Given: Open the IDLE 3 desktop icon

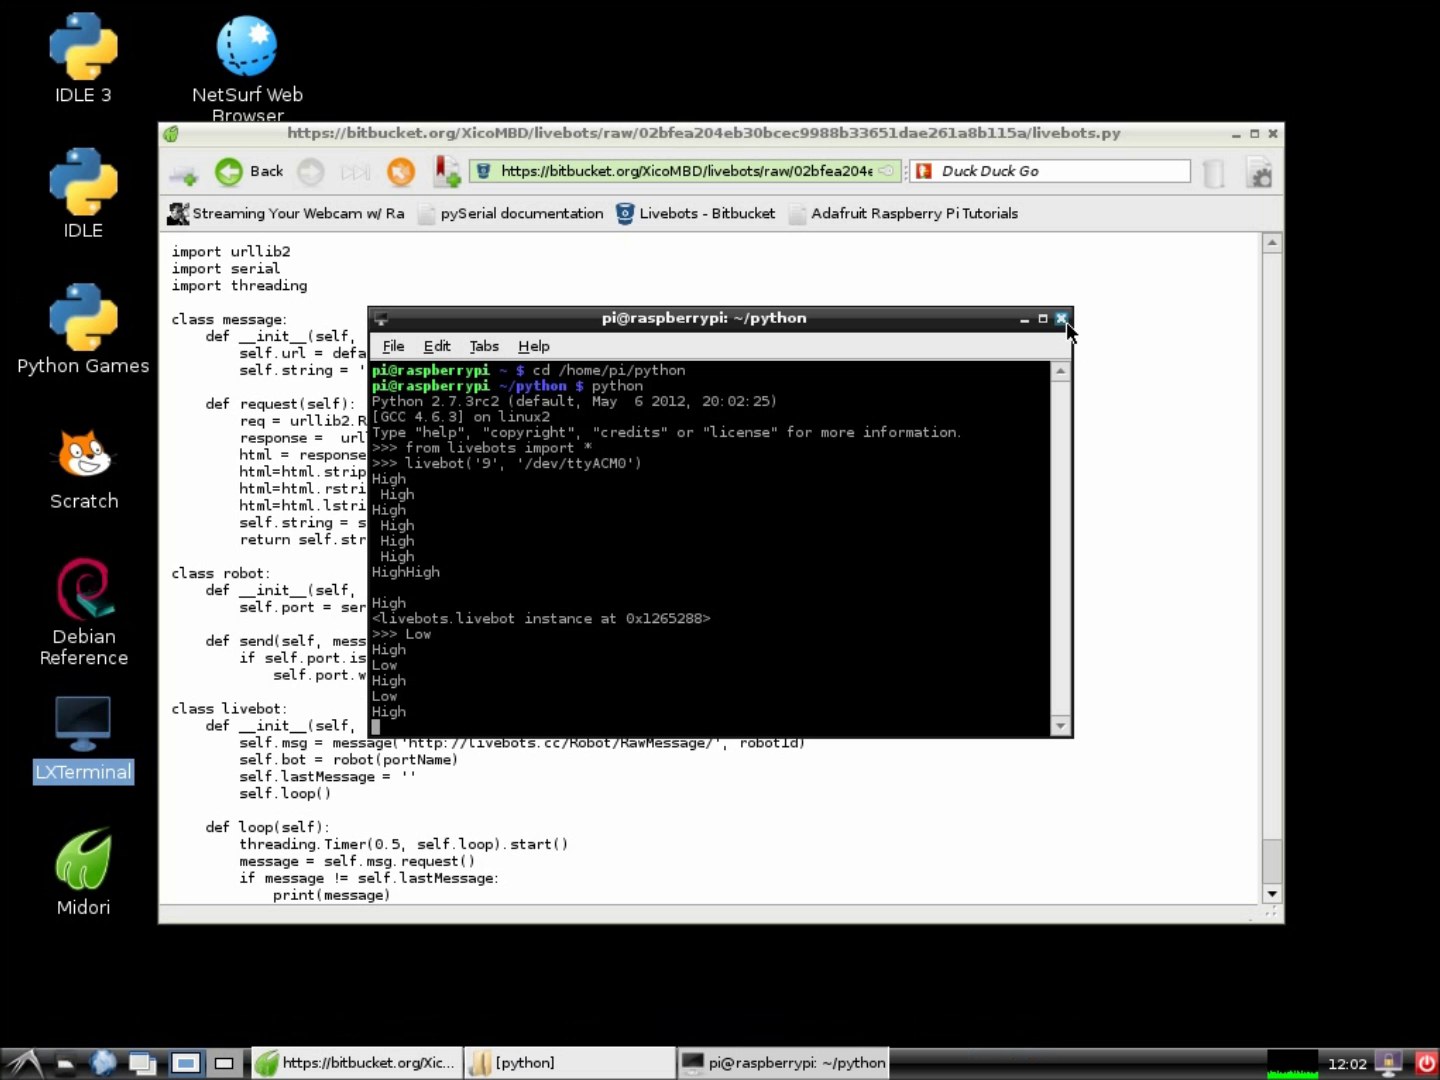Looking at the screenshot, I should point(83,59).
